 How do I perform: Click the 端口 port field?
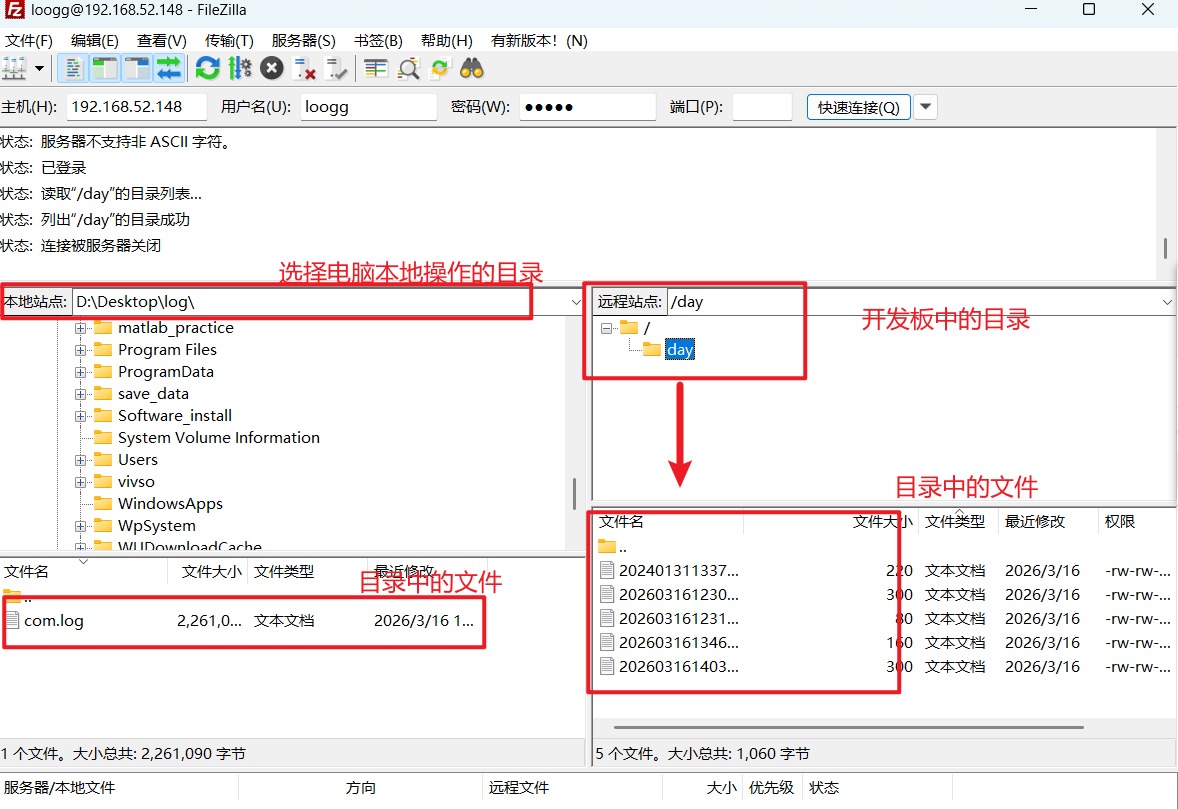click(762, 107)
